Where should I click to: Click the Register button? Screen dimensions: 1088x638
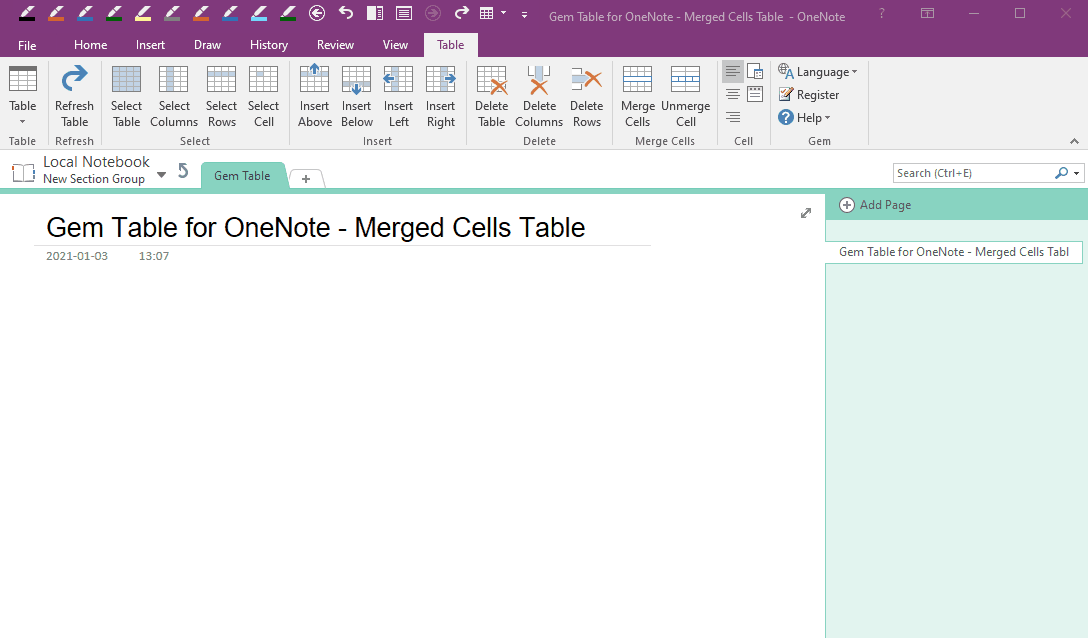[808, 94]
